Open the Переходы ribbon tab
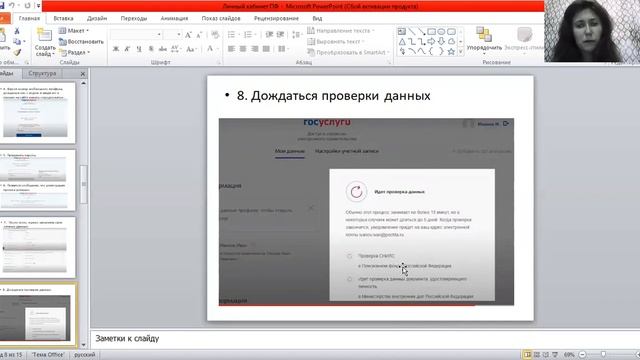640x360 pixels. point(133,18)
